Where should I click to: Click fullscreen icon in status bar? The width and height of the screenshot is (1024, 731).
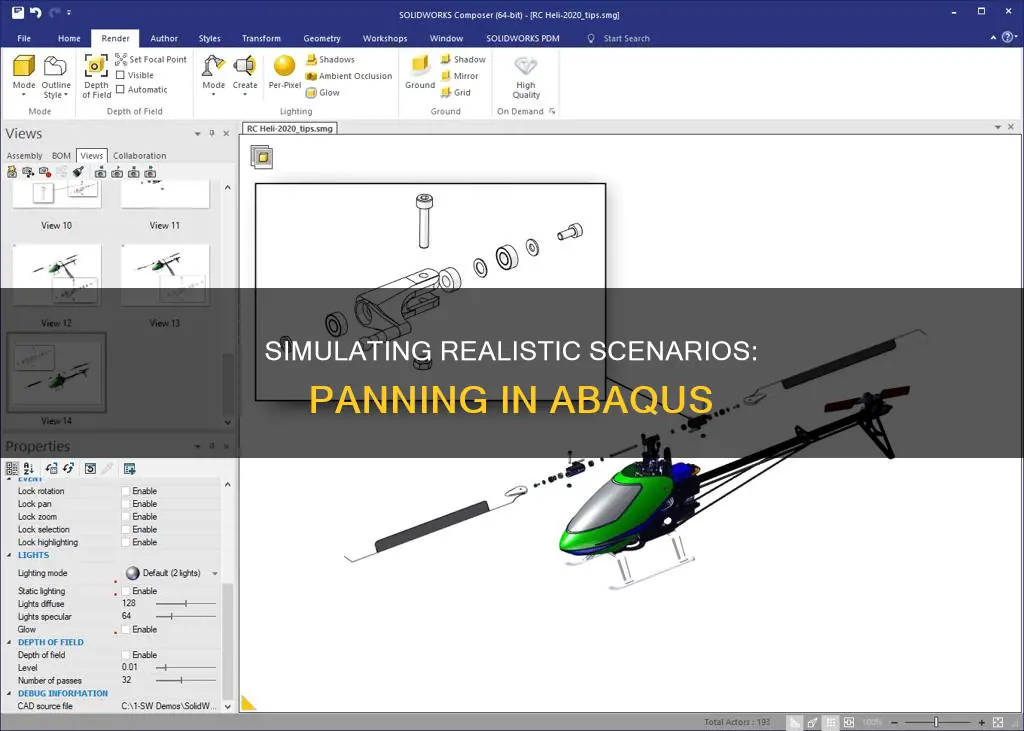(x=998, y=723)
